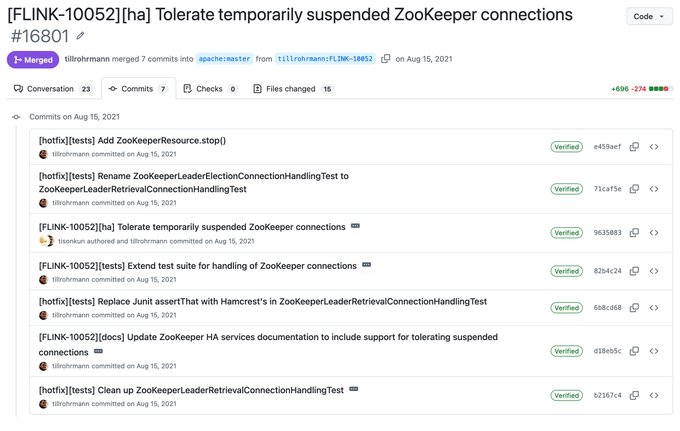Expand description of Tolerate temporarily suspended commit
The width and height of the screenshot is (680, 431).
[355, 226]
